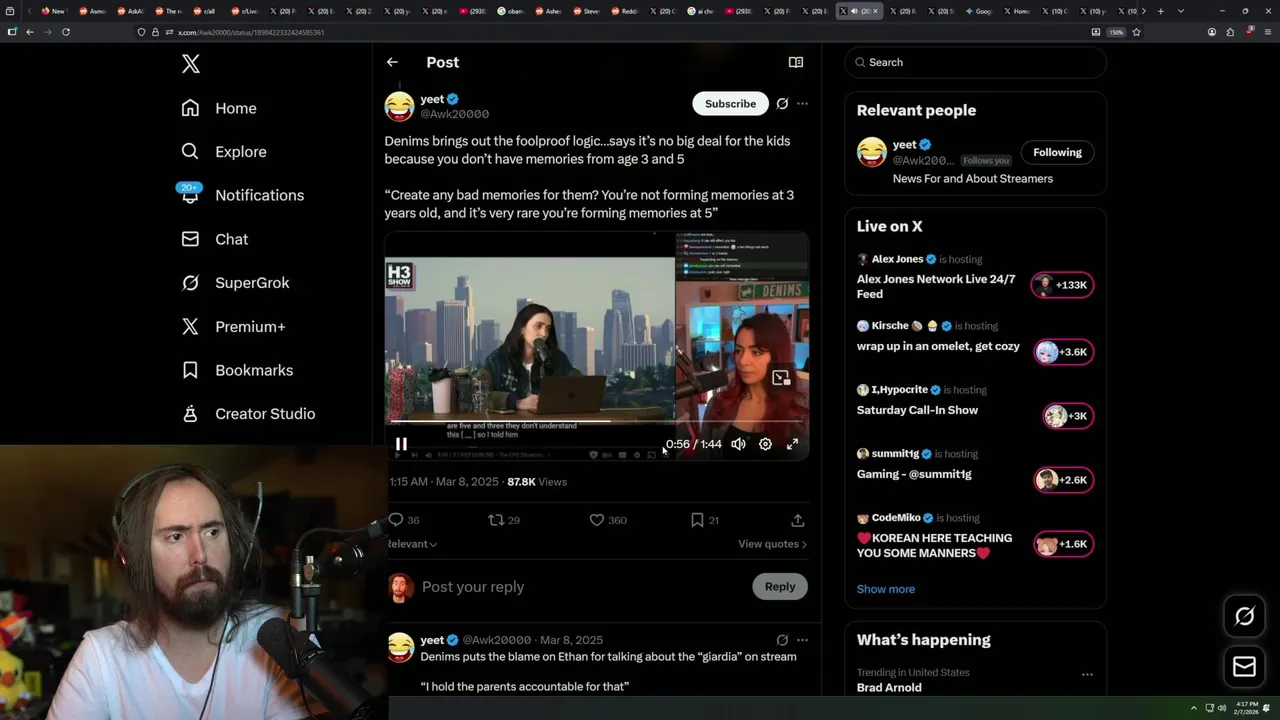The width and height of the screenshot is (1280, 720).
Task: Click the 150% zoom level indicator
Action: click(x=1116, y=32)
